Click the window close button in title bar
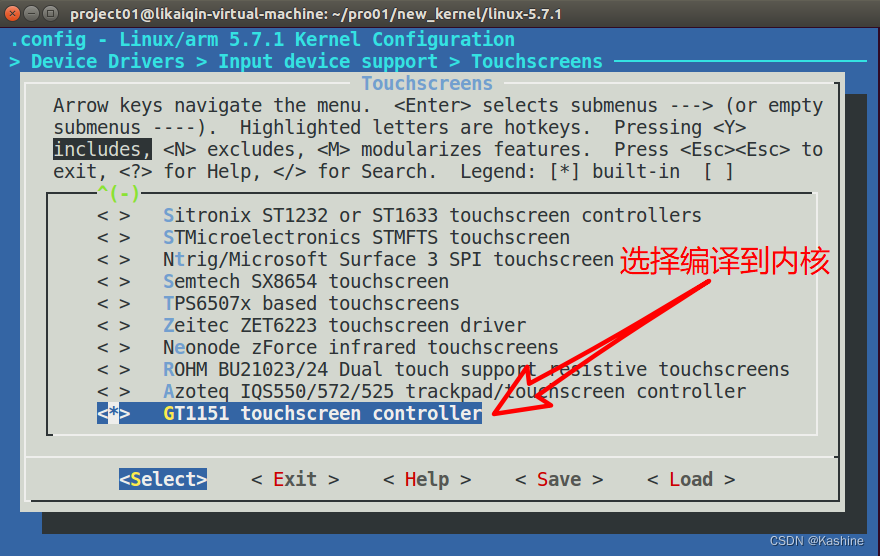Viewport: 880px width, 556px height. click(11, 14)
